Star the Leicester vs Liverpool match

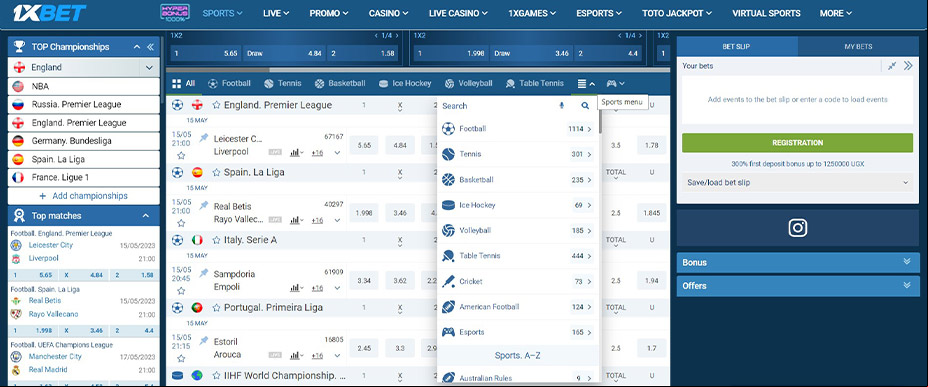click(x=181, y=156)
